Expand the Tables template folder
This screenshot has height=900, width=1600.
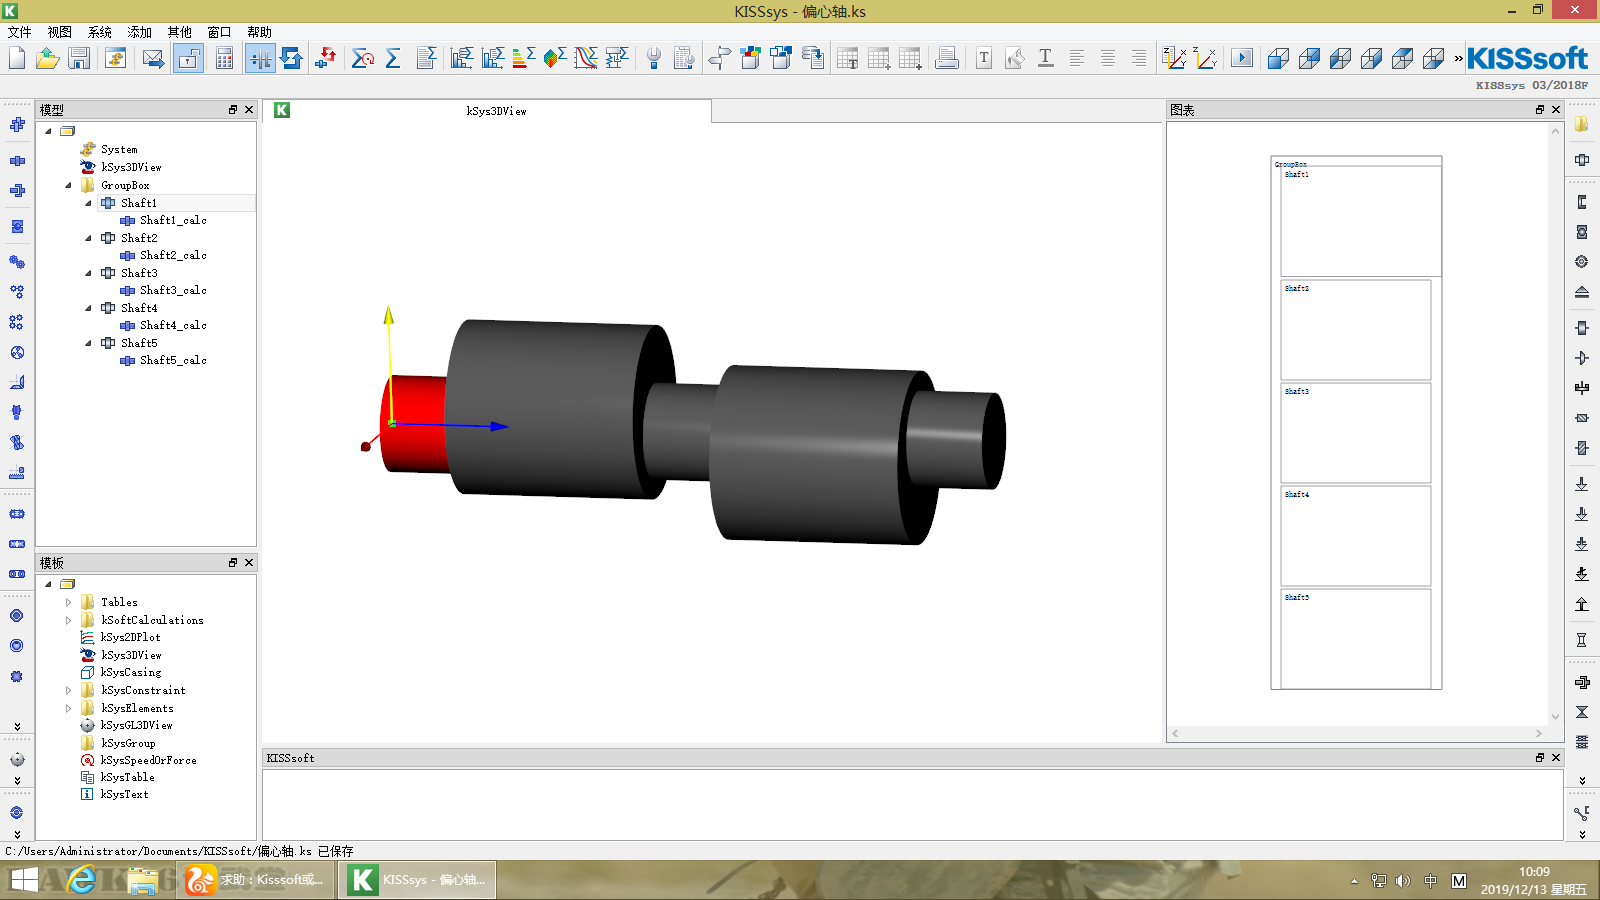tap(68, 602)
